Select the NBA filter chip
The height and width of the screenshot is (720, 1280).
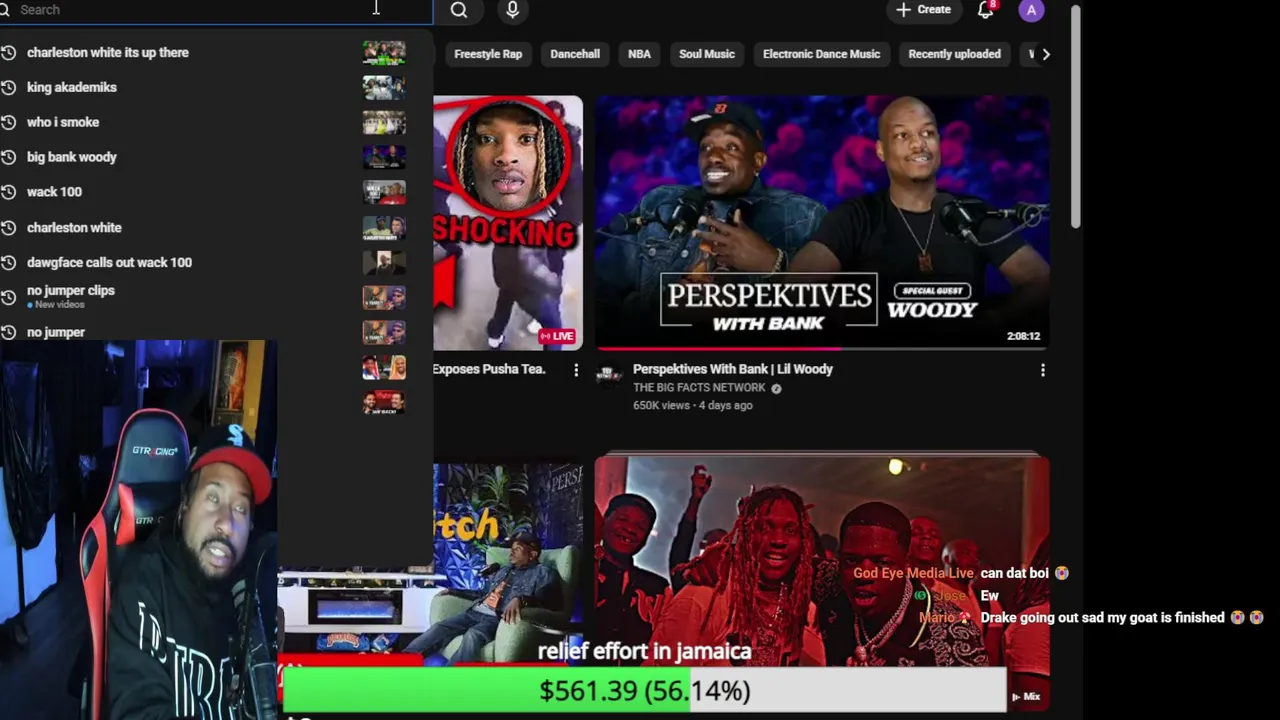tap(639, 54)
